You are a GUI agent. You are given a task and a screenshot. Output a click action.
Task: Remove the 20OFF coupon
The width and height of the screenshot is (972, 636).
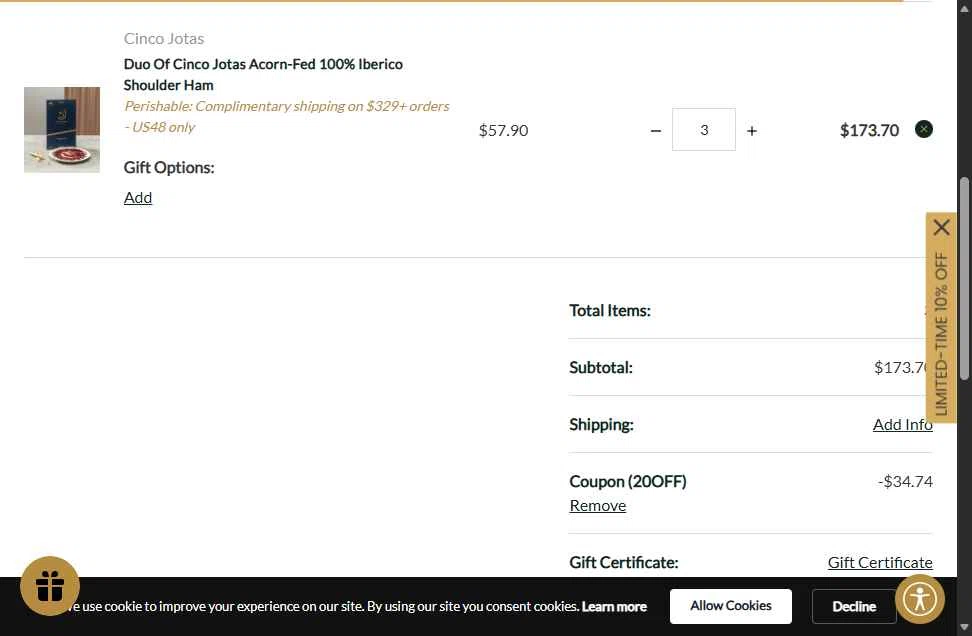(x=598, y=506)
